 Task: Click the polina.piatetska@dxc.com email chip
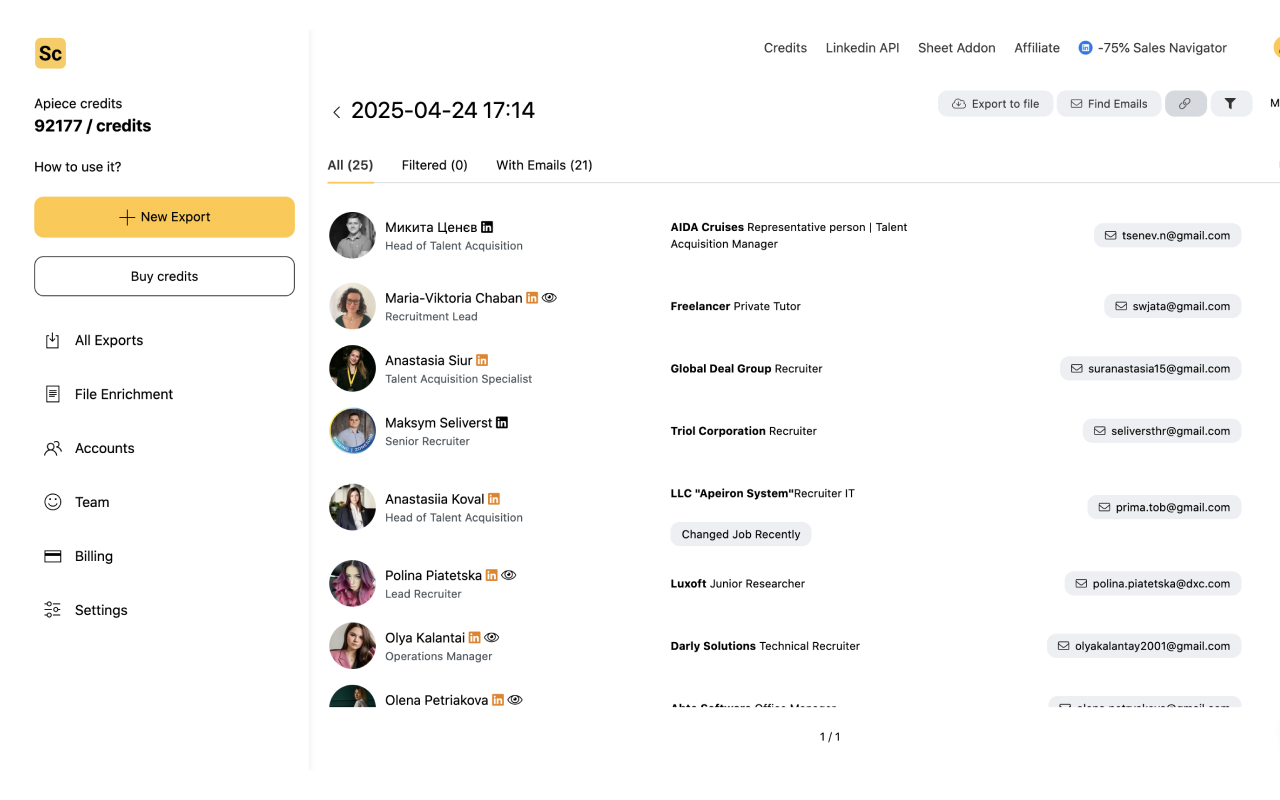(1153, 583)
